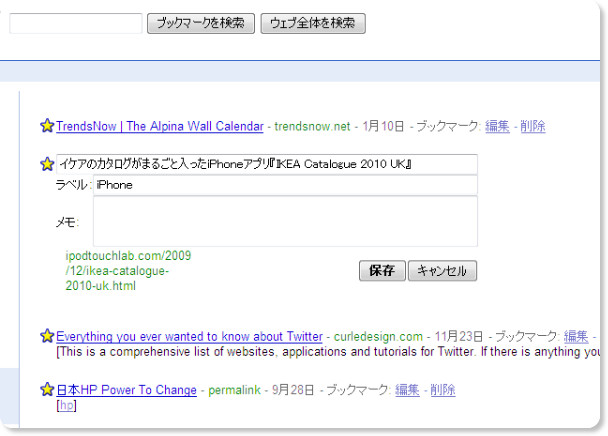This screenshot has width=608, height=436.
Task: Click 編集 link for Twitter bookmark
Action: tap(576, 336)
